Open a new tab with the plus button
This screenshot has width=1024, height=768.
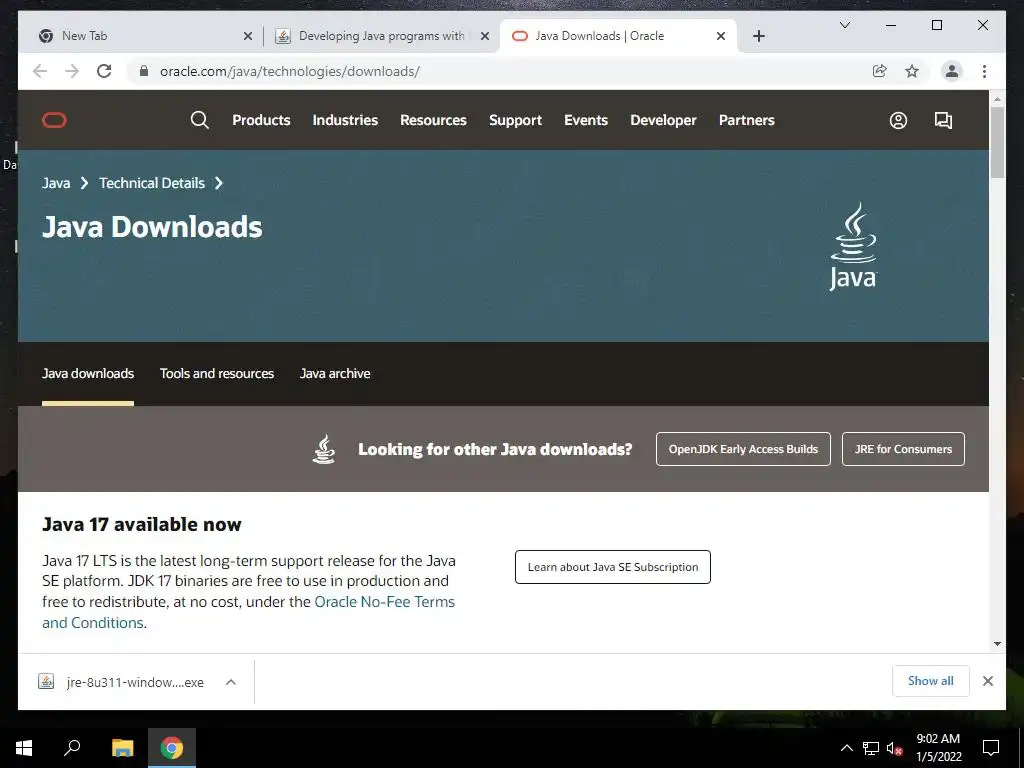(x=758, y=36)
